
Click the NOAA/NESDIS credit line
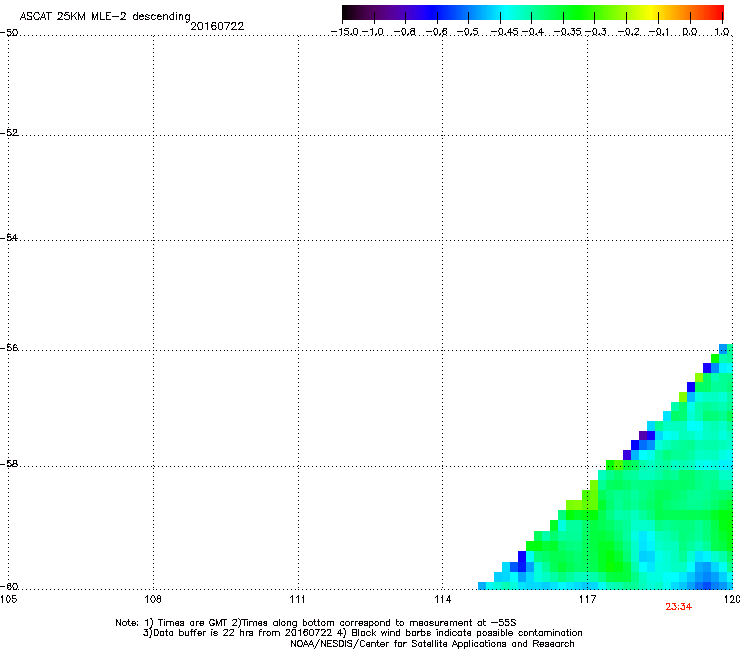click(x=432, y=644)
